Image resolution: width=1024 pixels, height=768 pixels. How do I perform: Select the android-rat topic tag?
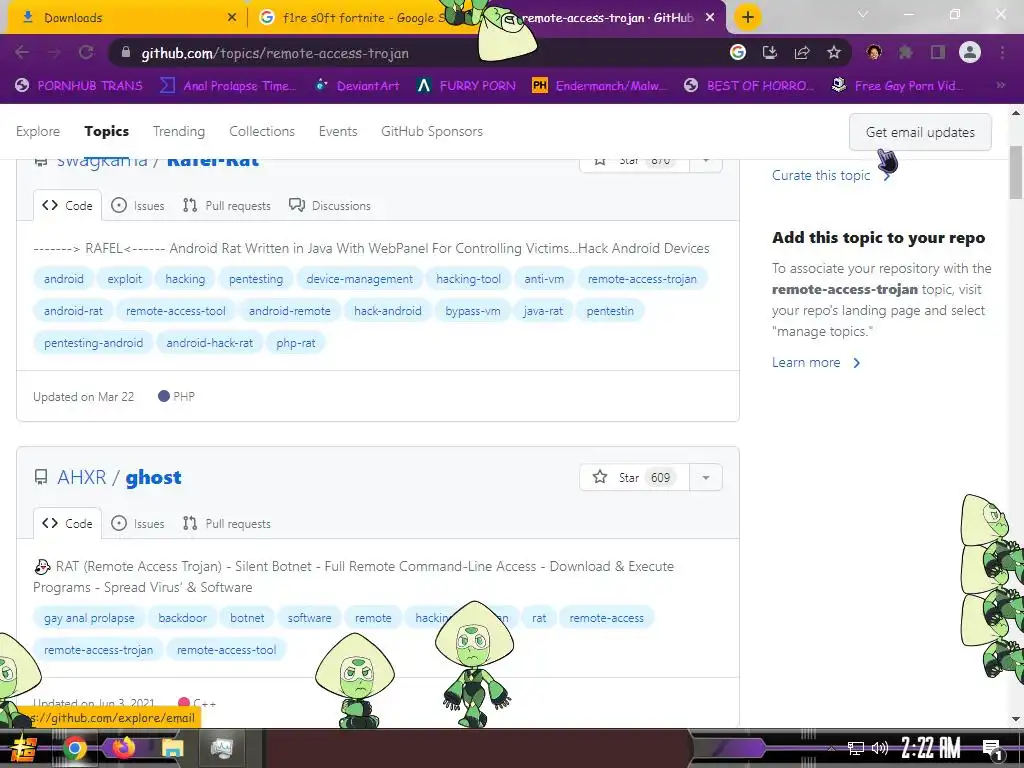pyautogui.click(x=73, y=311)
